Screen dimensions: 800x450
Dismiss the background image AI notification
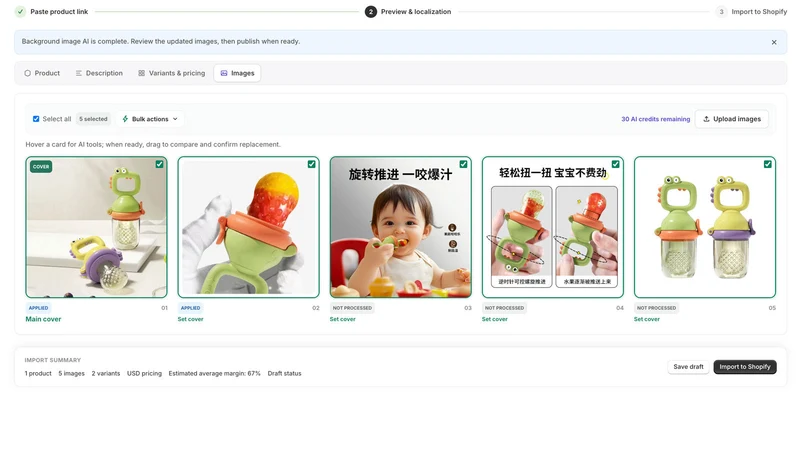point(774,42)
